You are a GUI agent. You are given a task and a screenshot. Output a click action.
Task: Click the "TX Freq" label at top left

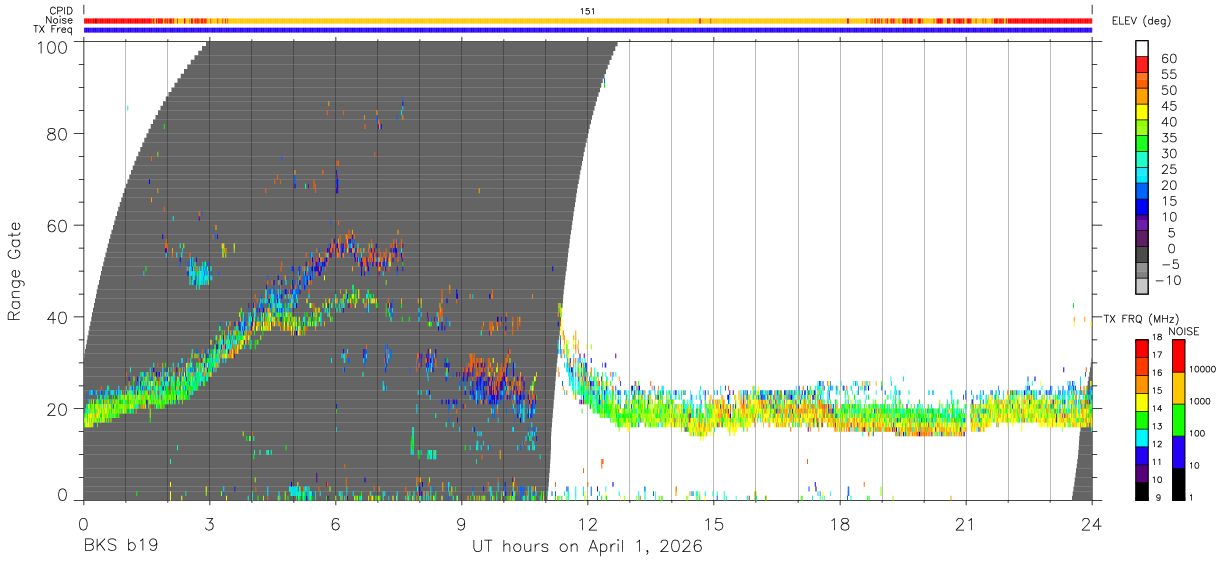pos(54,30)
